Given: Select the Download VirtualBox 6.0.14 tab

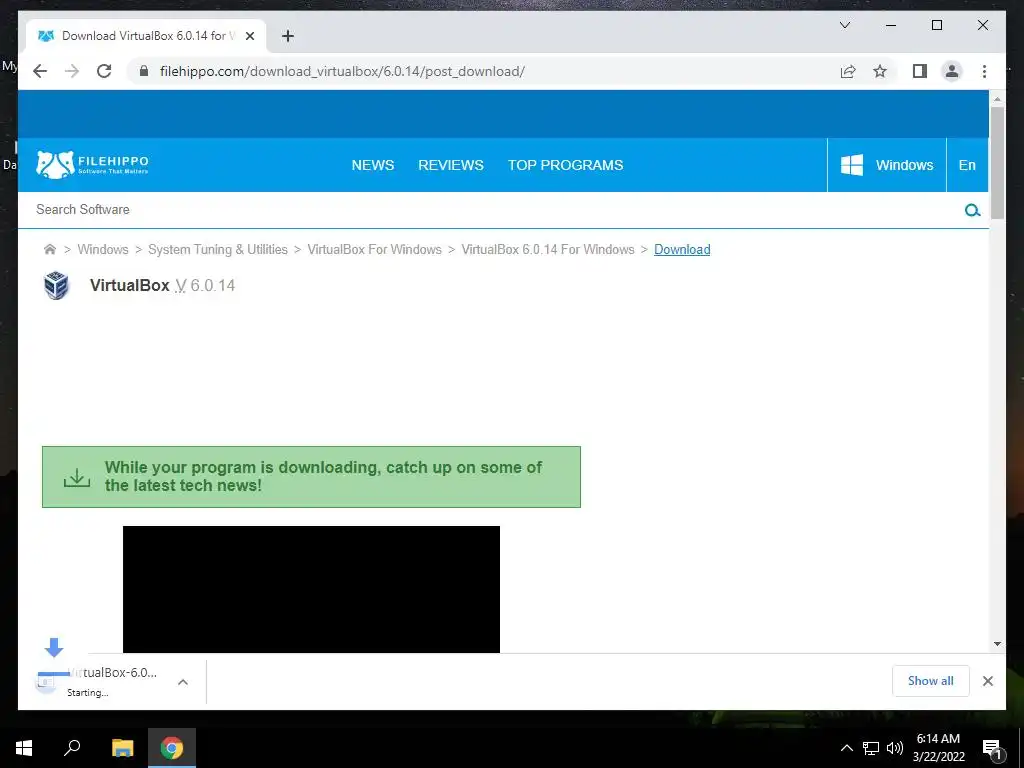Looking at the screenshot, I should coord(145,36).
